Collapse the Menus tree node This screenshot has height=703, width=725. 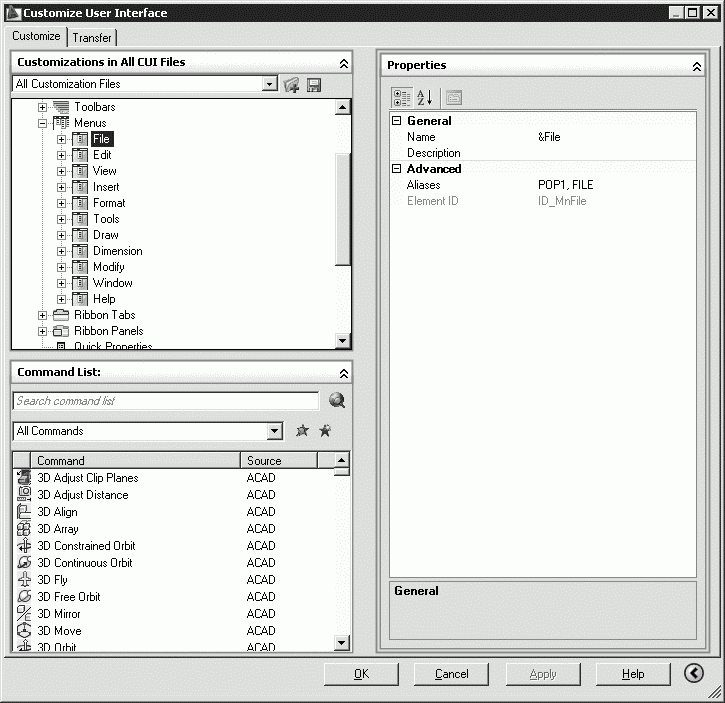(x=43, y=123)
